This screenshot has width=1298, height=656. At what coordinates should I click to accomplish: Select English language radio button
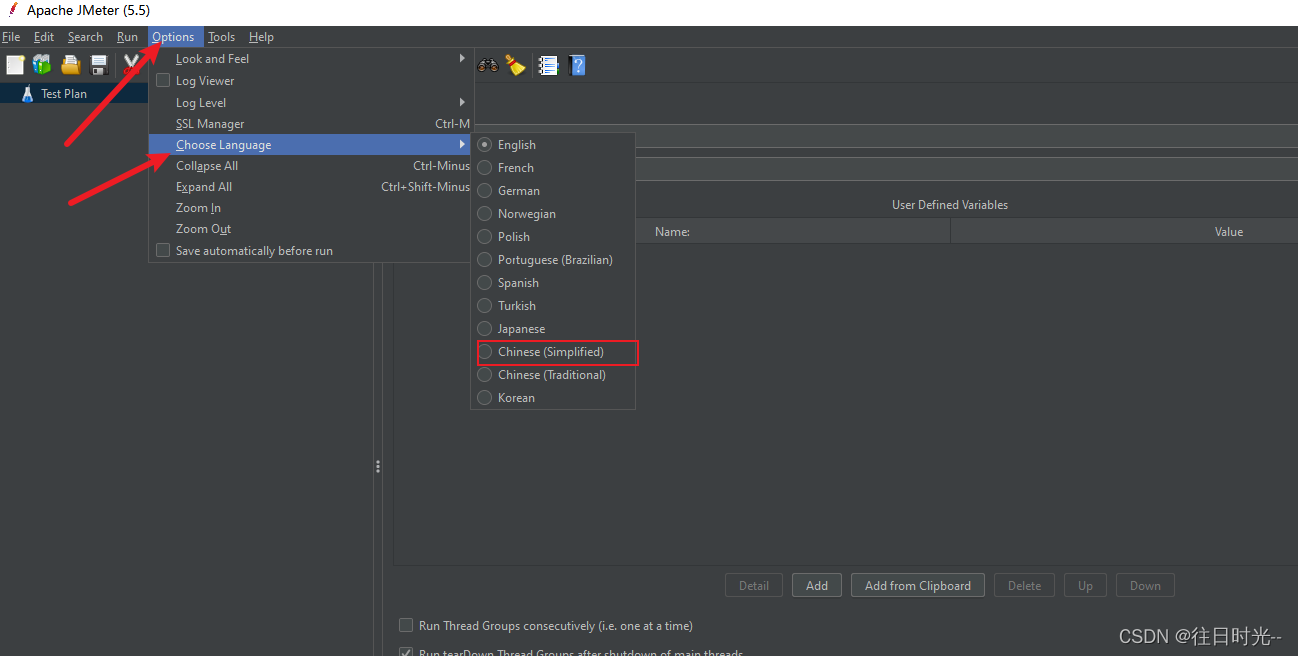[x=485, y=145]
